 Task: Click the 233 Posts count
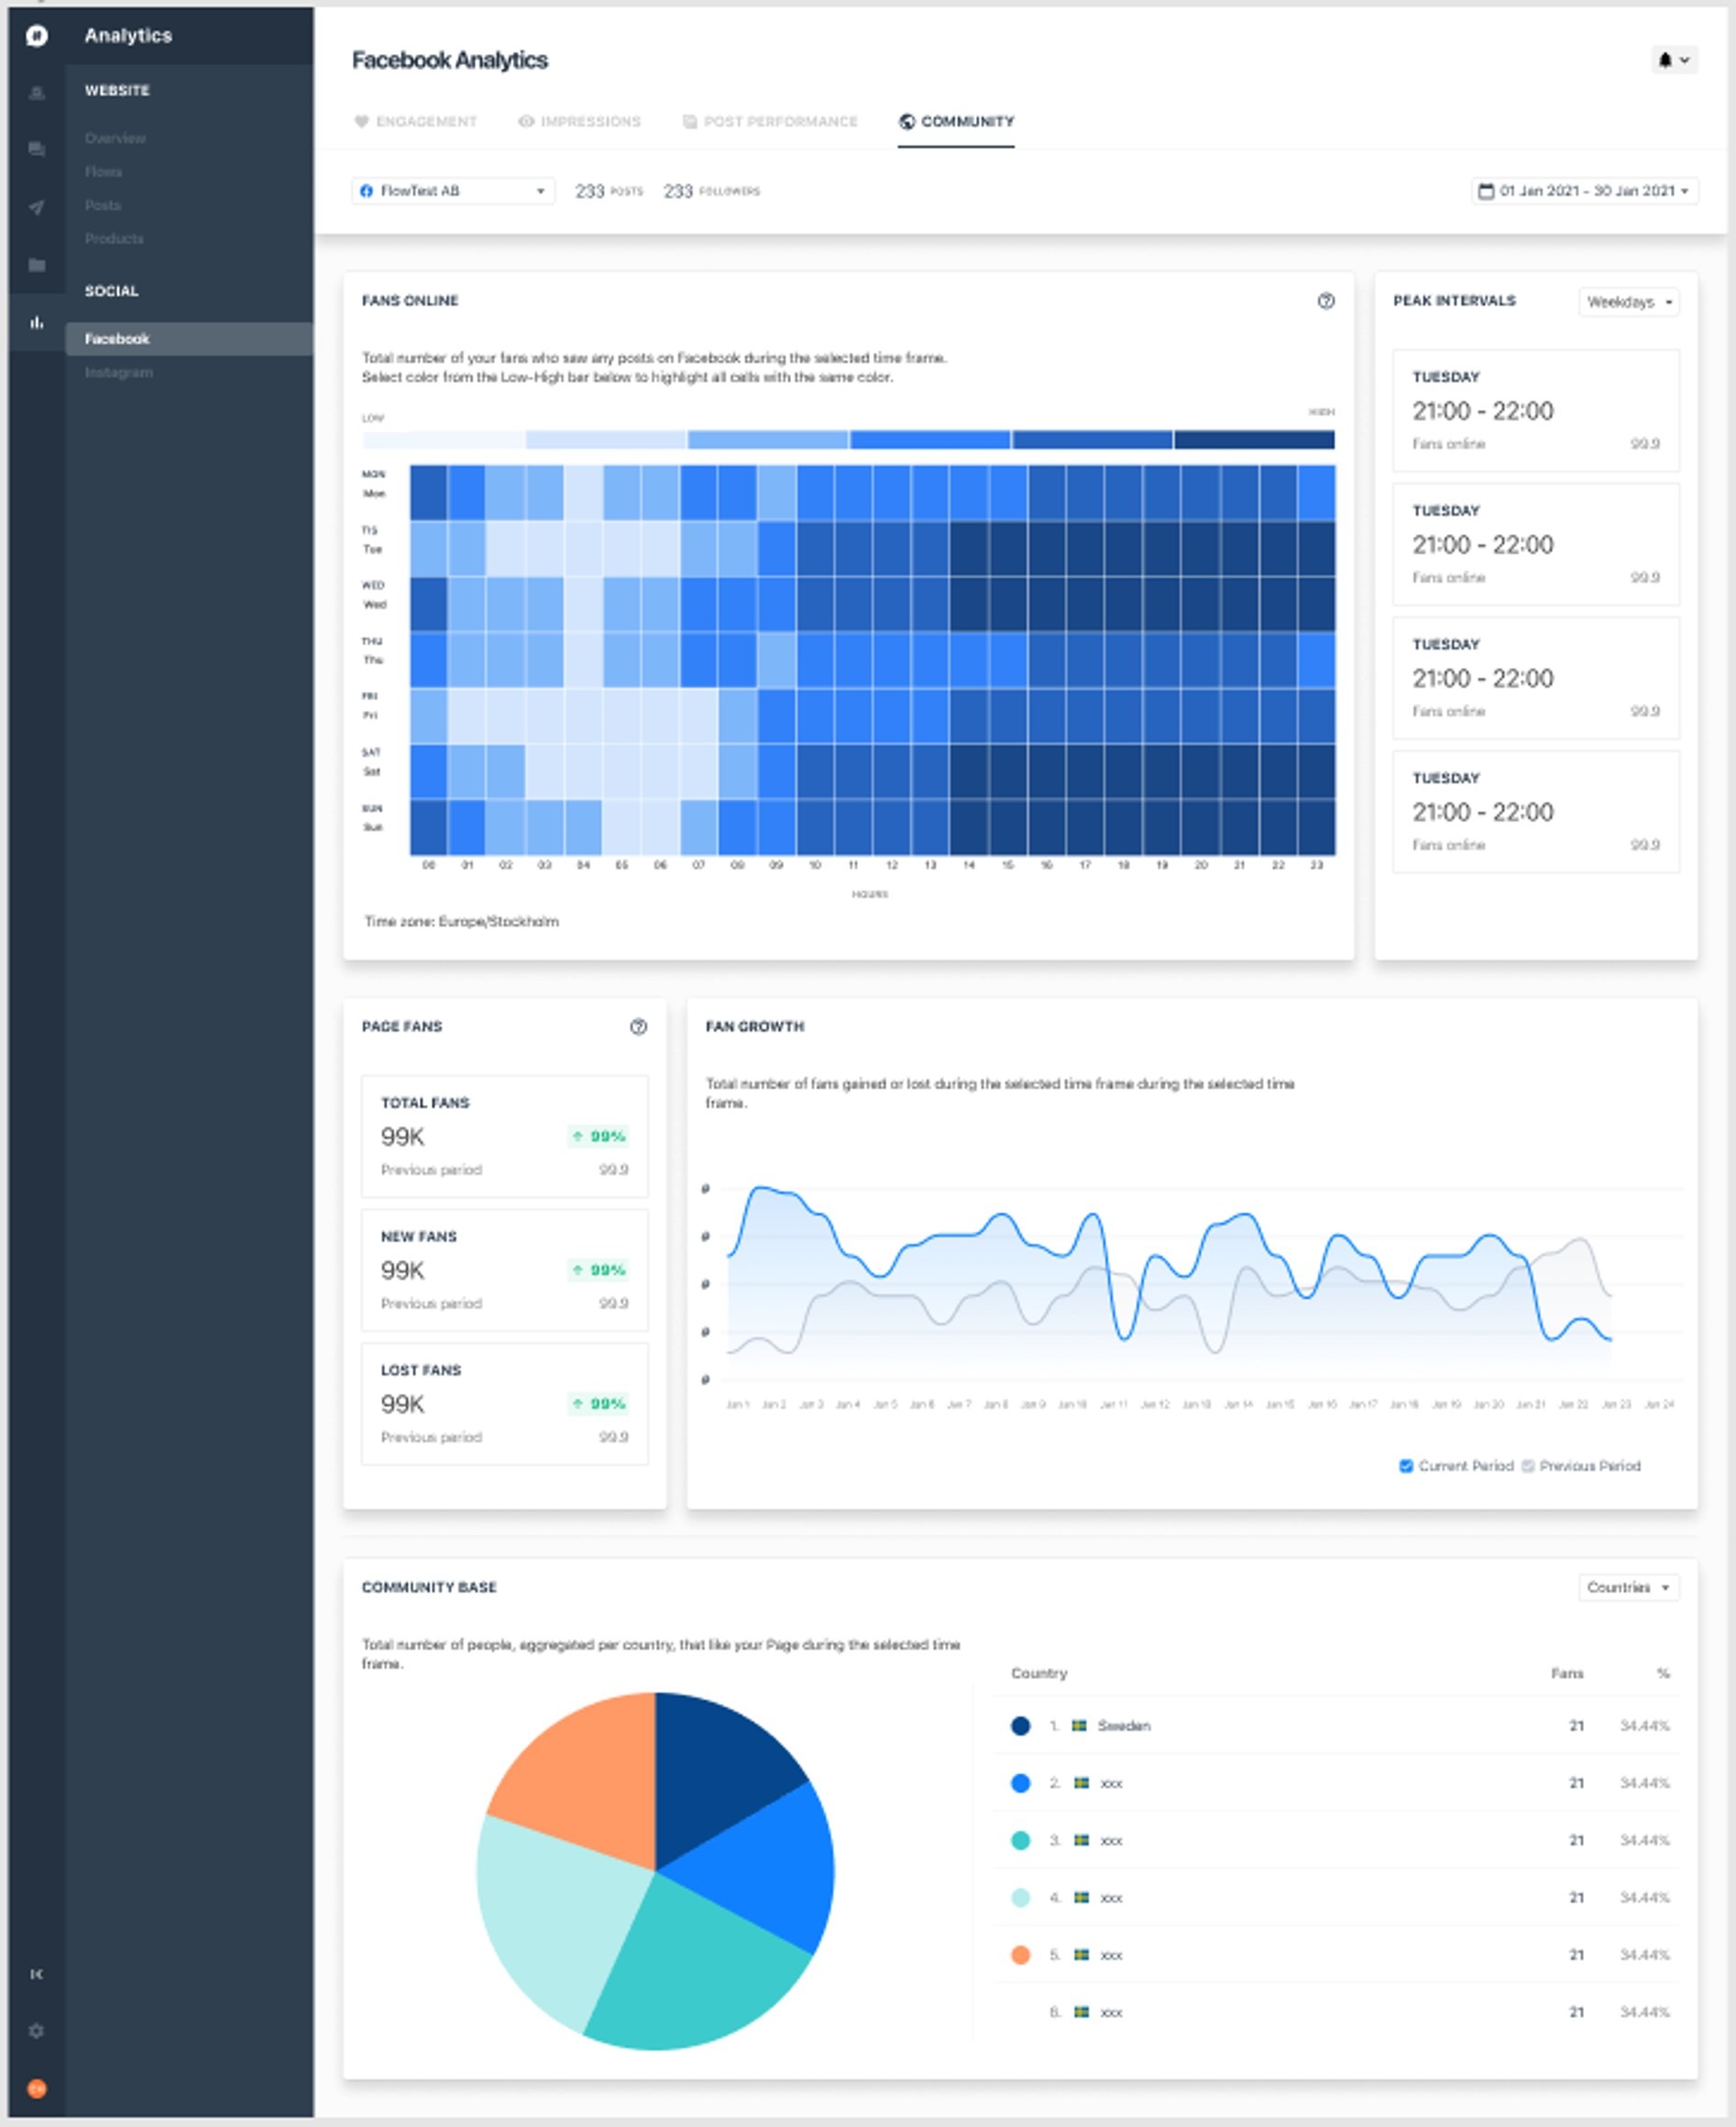(608, 190)
